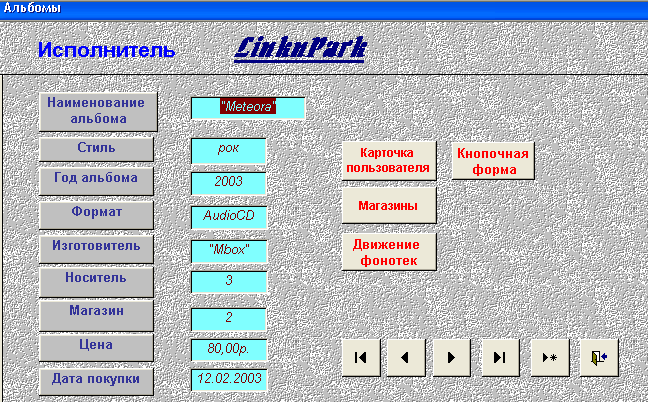Click the Альбомы window title bar
Image resolution: width=648 pixels, height=402 pixels.
pos(324,9)
